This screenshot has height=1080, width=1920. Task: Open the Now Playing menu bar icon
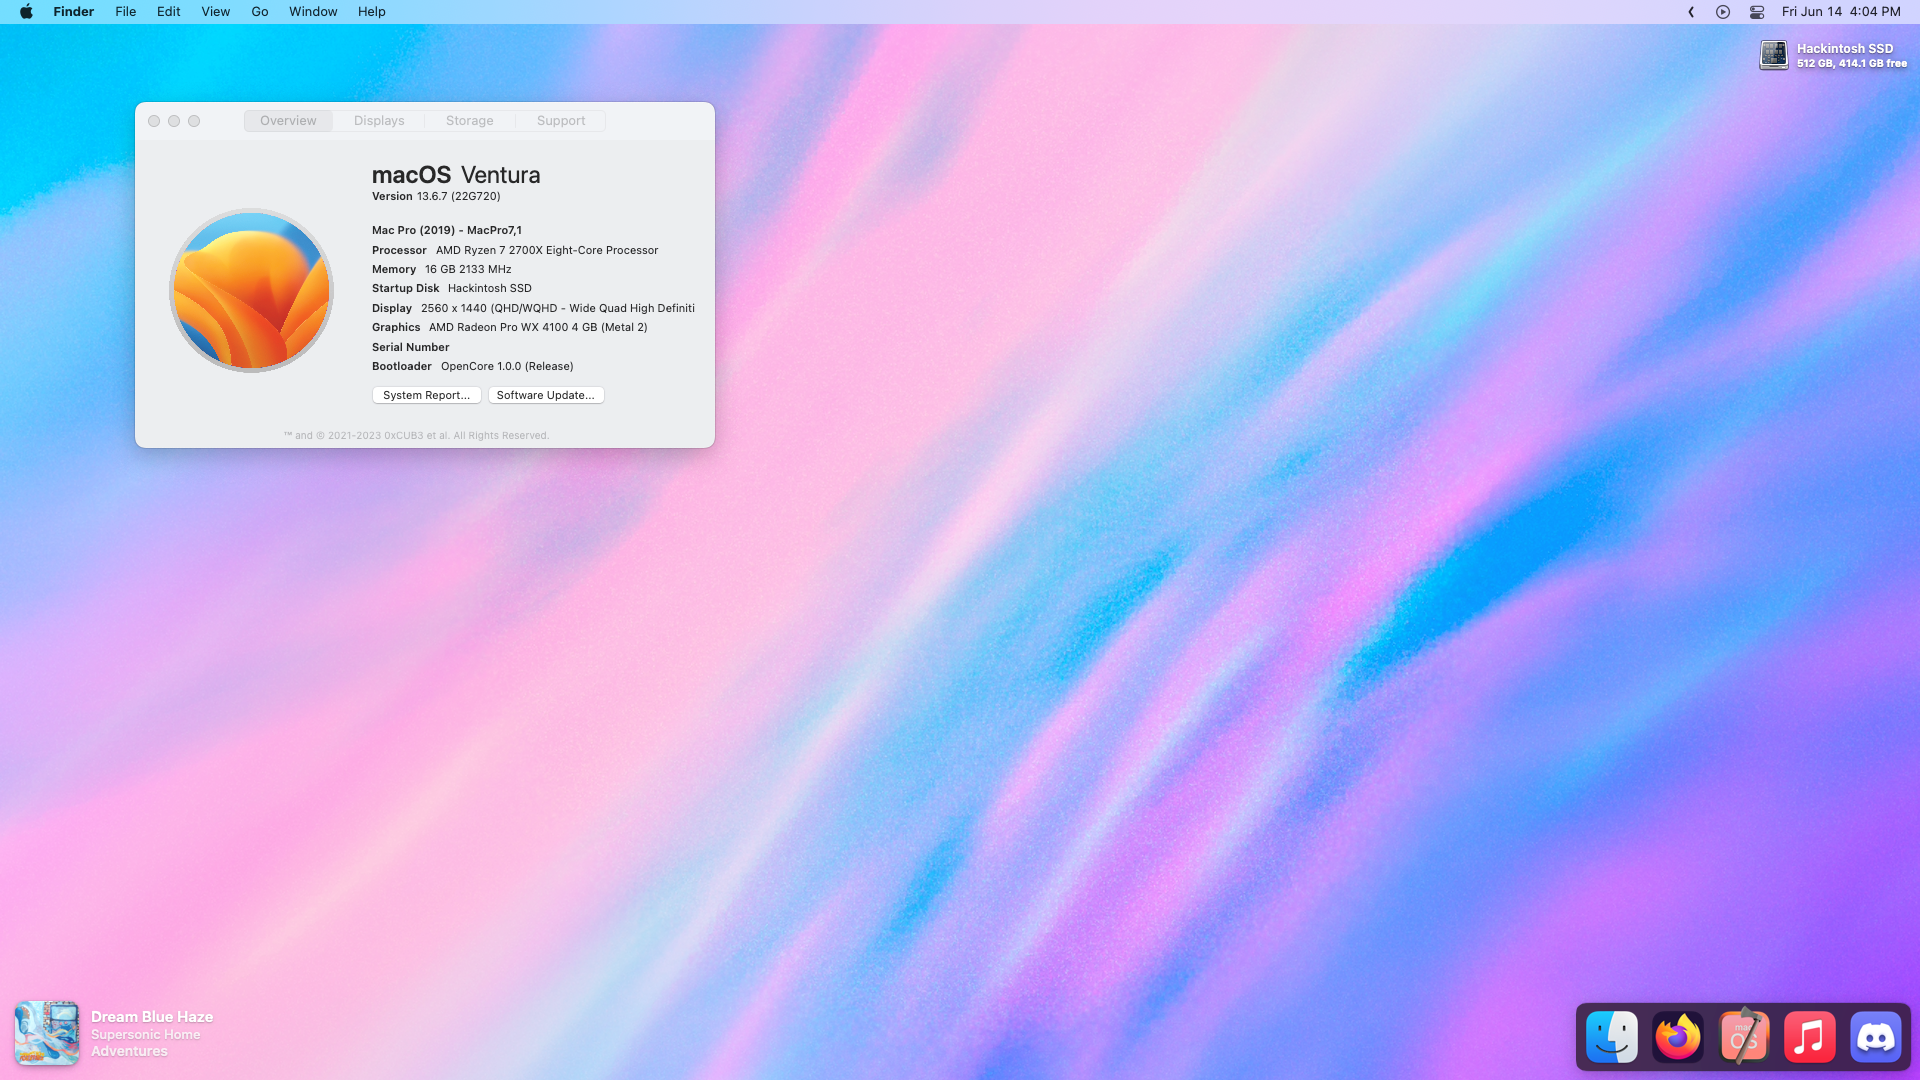pos(1723,12)
